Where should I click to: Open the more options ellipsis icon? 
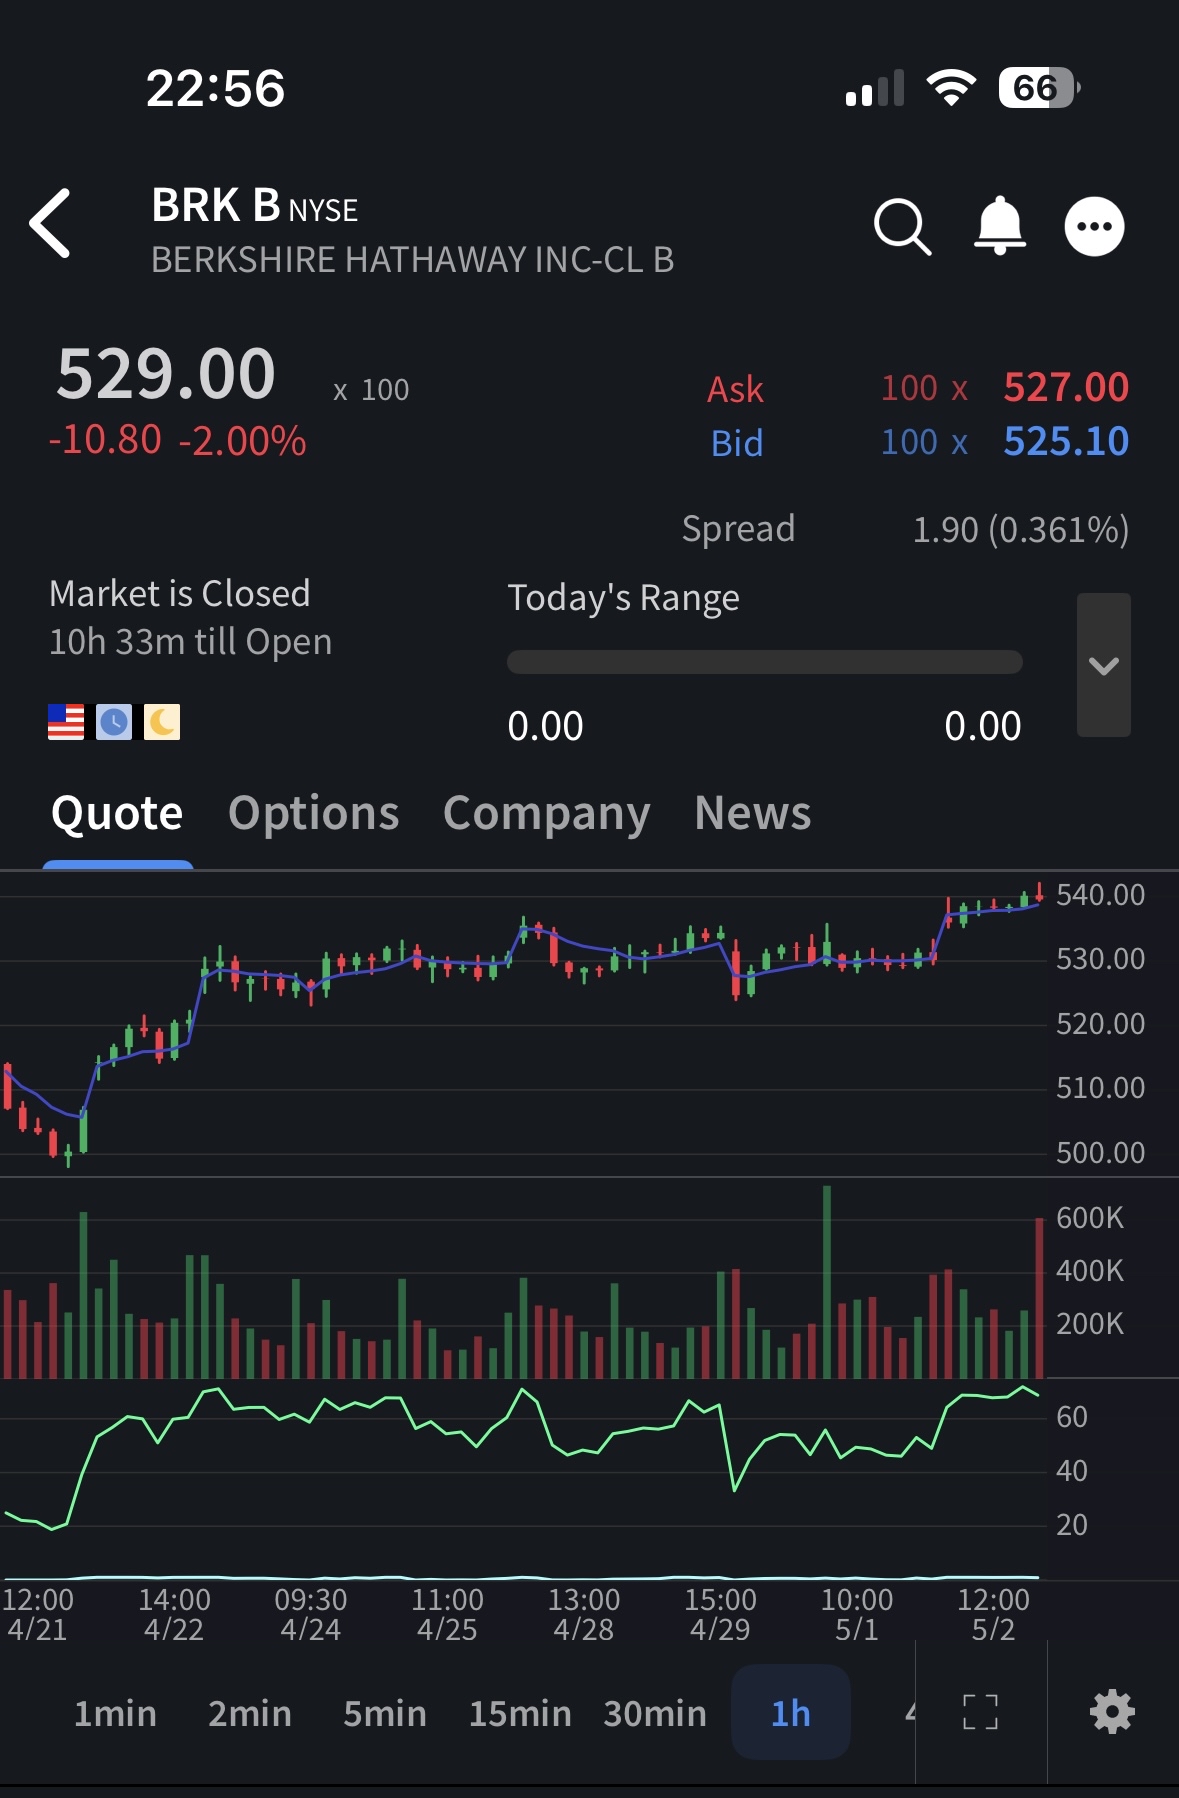tap(1094, 227)
